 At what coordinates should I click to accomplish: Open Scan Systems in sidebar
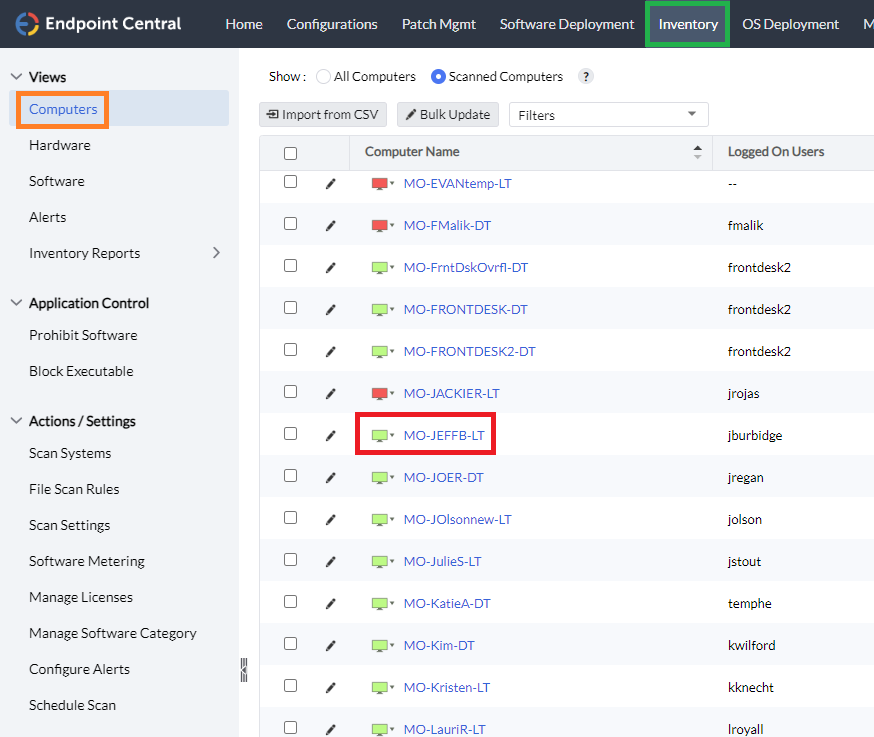pyautogui.click(x=70, y=453)
